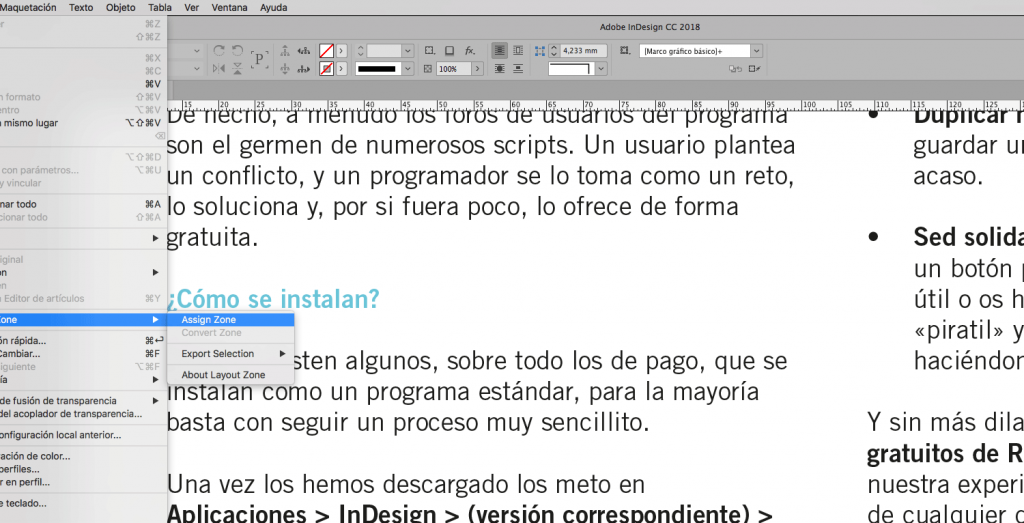Click the horizontal ruler at mark 100
1024x523 pixels.
pos(808,105)
